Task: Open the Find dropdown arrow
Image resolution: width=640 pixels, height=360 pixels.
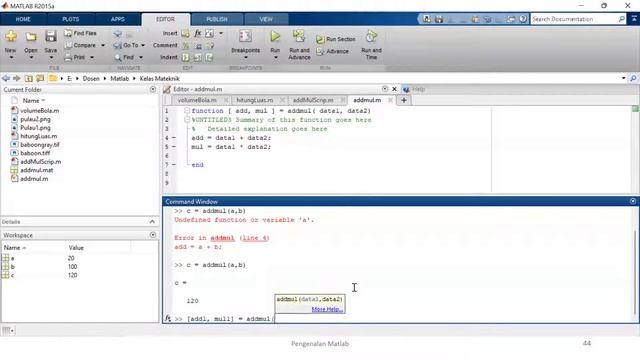Action: pyautogui.click(x=141, y=58)
